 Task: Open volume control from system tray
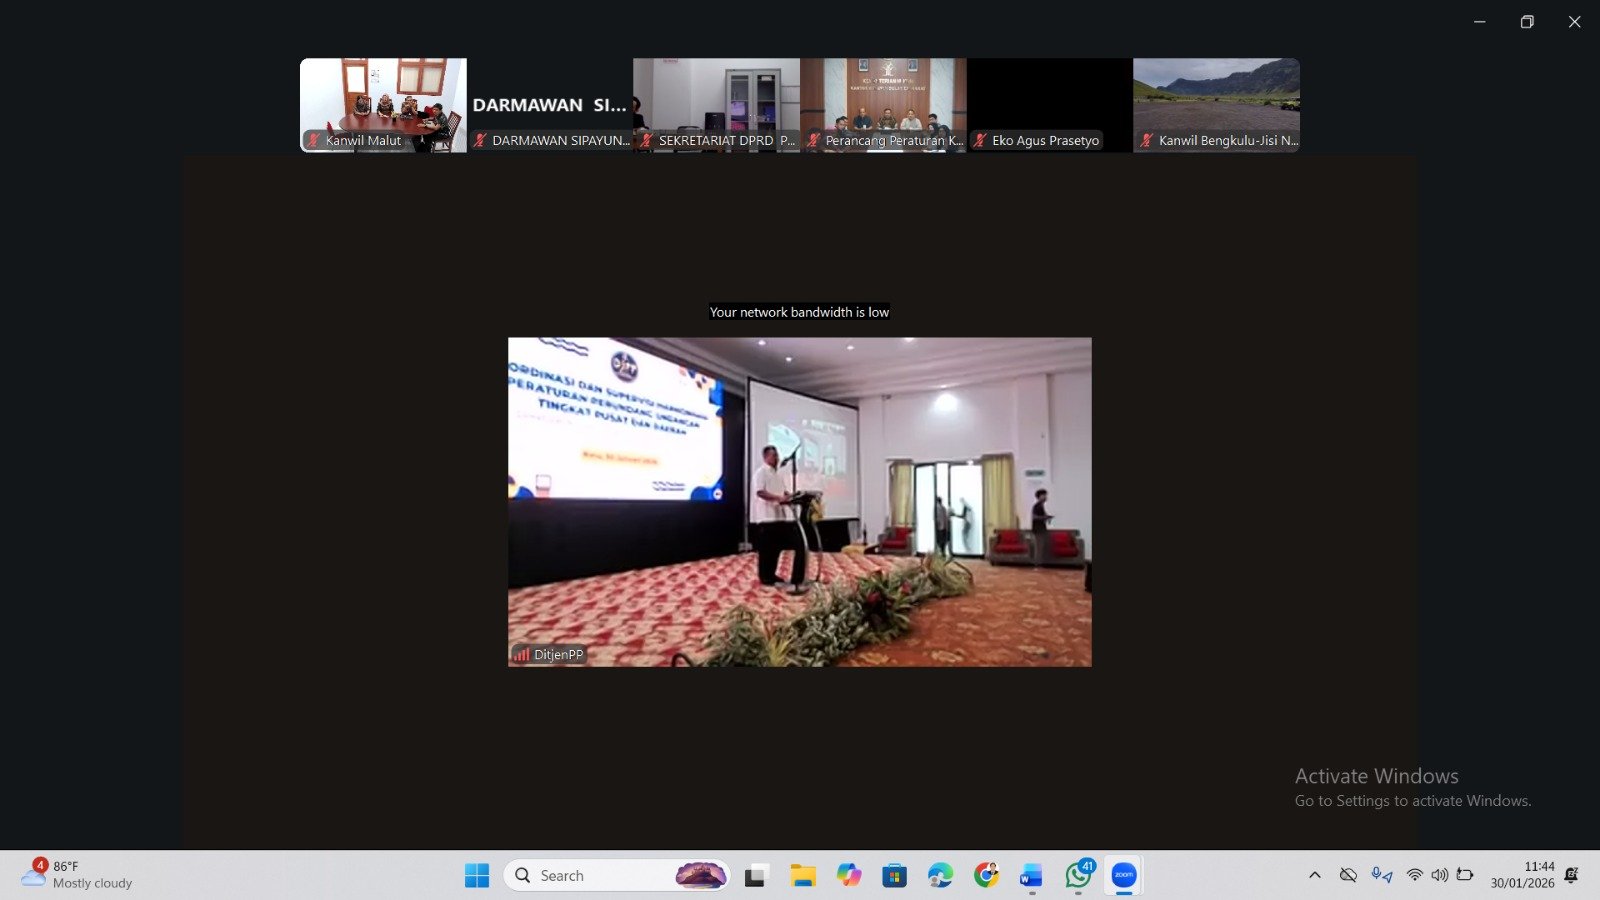point(1439,875)
